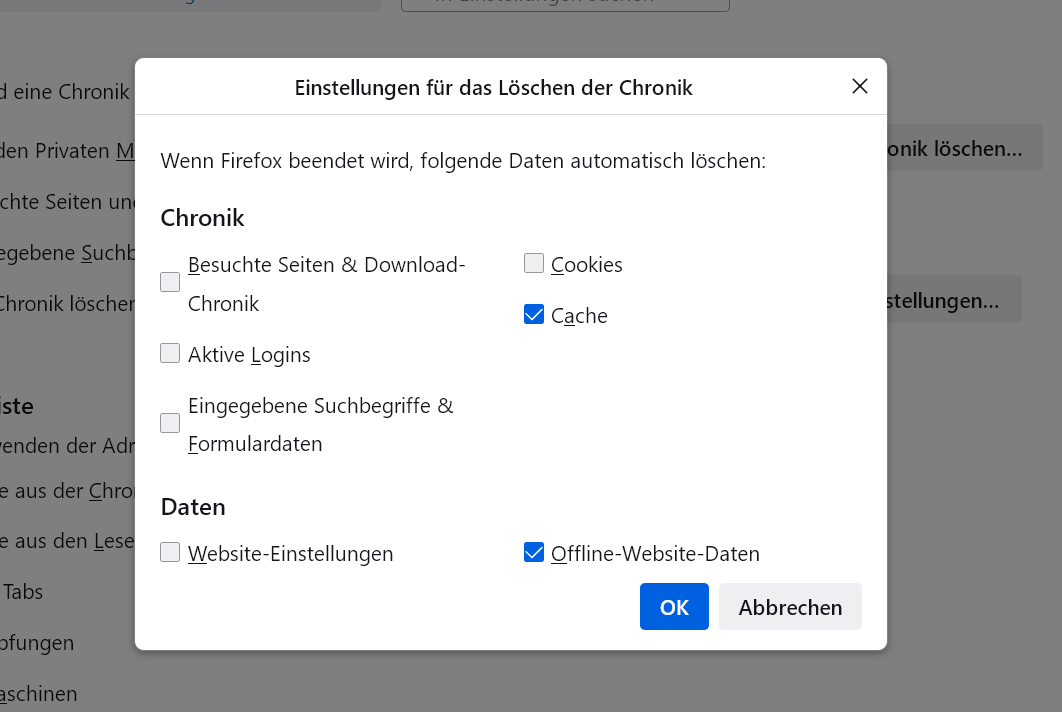The height and width of the screenshot is (712, 1062).
Task: Enable Besuchte Seiten & Download-Chronik checkbox
Action: pos(170,283)
